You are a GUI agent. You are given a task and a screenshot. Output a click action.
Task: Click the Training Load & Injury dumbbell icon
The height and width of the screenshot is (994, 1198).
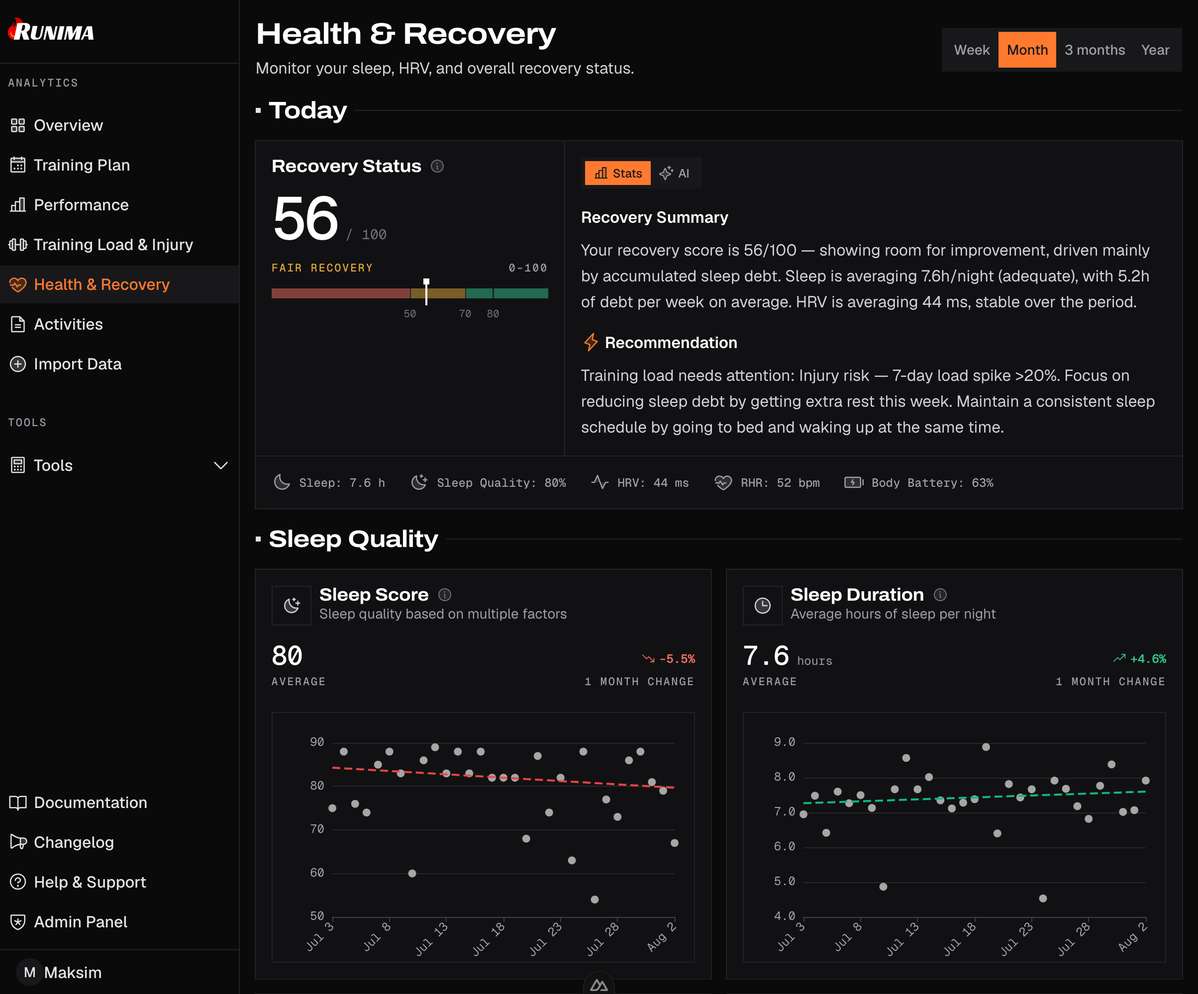tap(18, 244)
